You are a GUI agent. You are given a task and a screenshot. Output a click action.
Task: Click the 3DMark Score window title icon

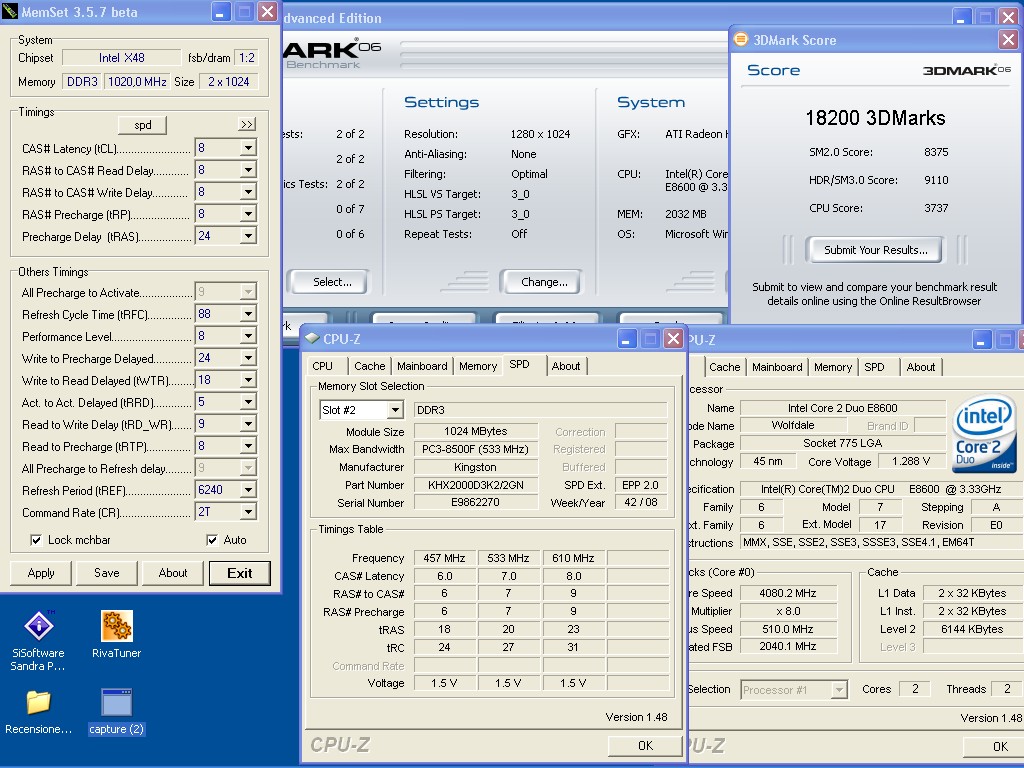point(741,39)
